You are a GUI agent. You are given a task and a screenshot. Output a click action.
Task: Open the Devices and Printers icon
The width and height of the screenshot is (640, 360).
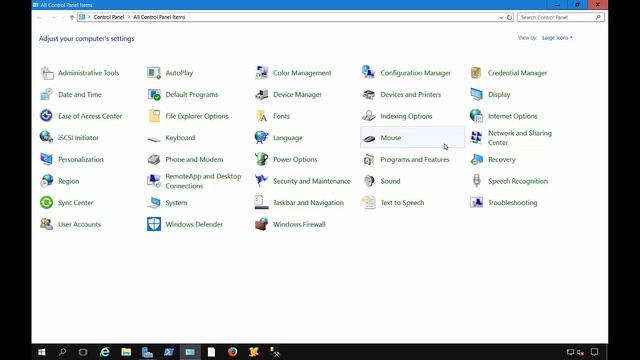tap(369, 95)
